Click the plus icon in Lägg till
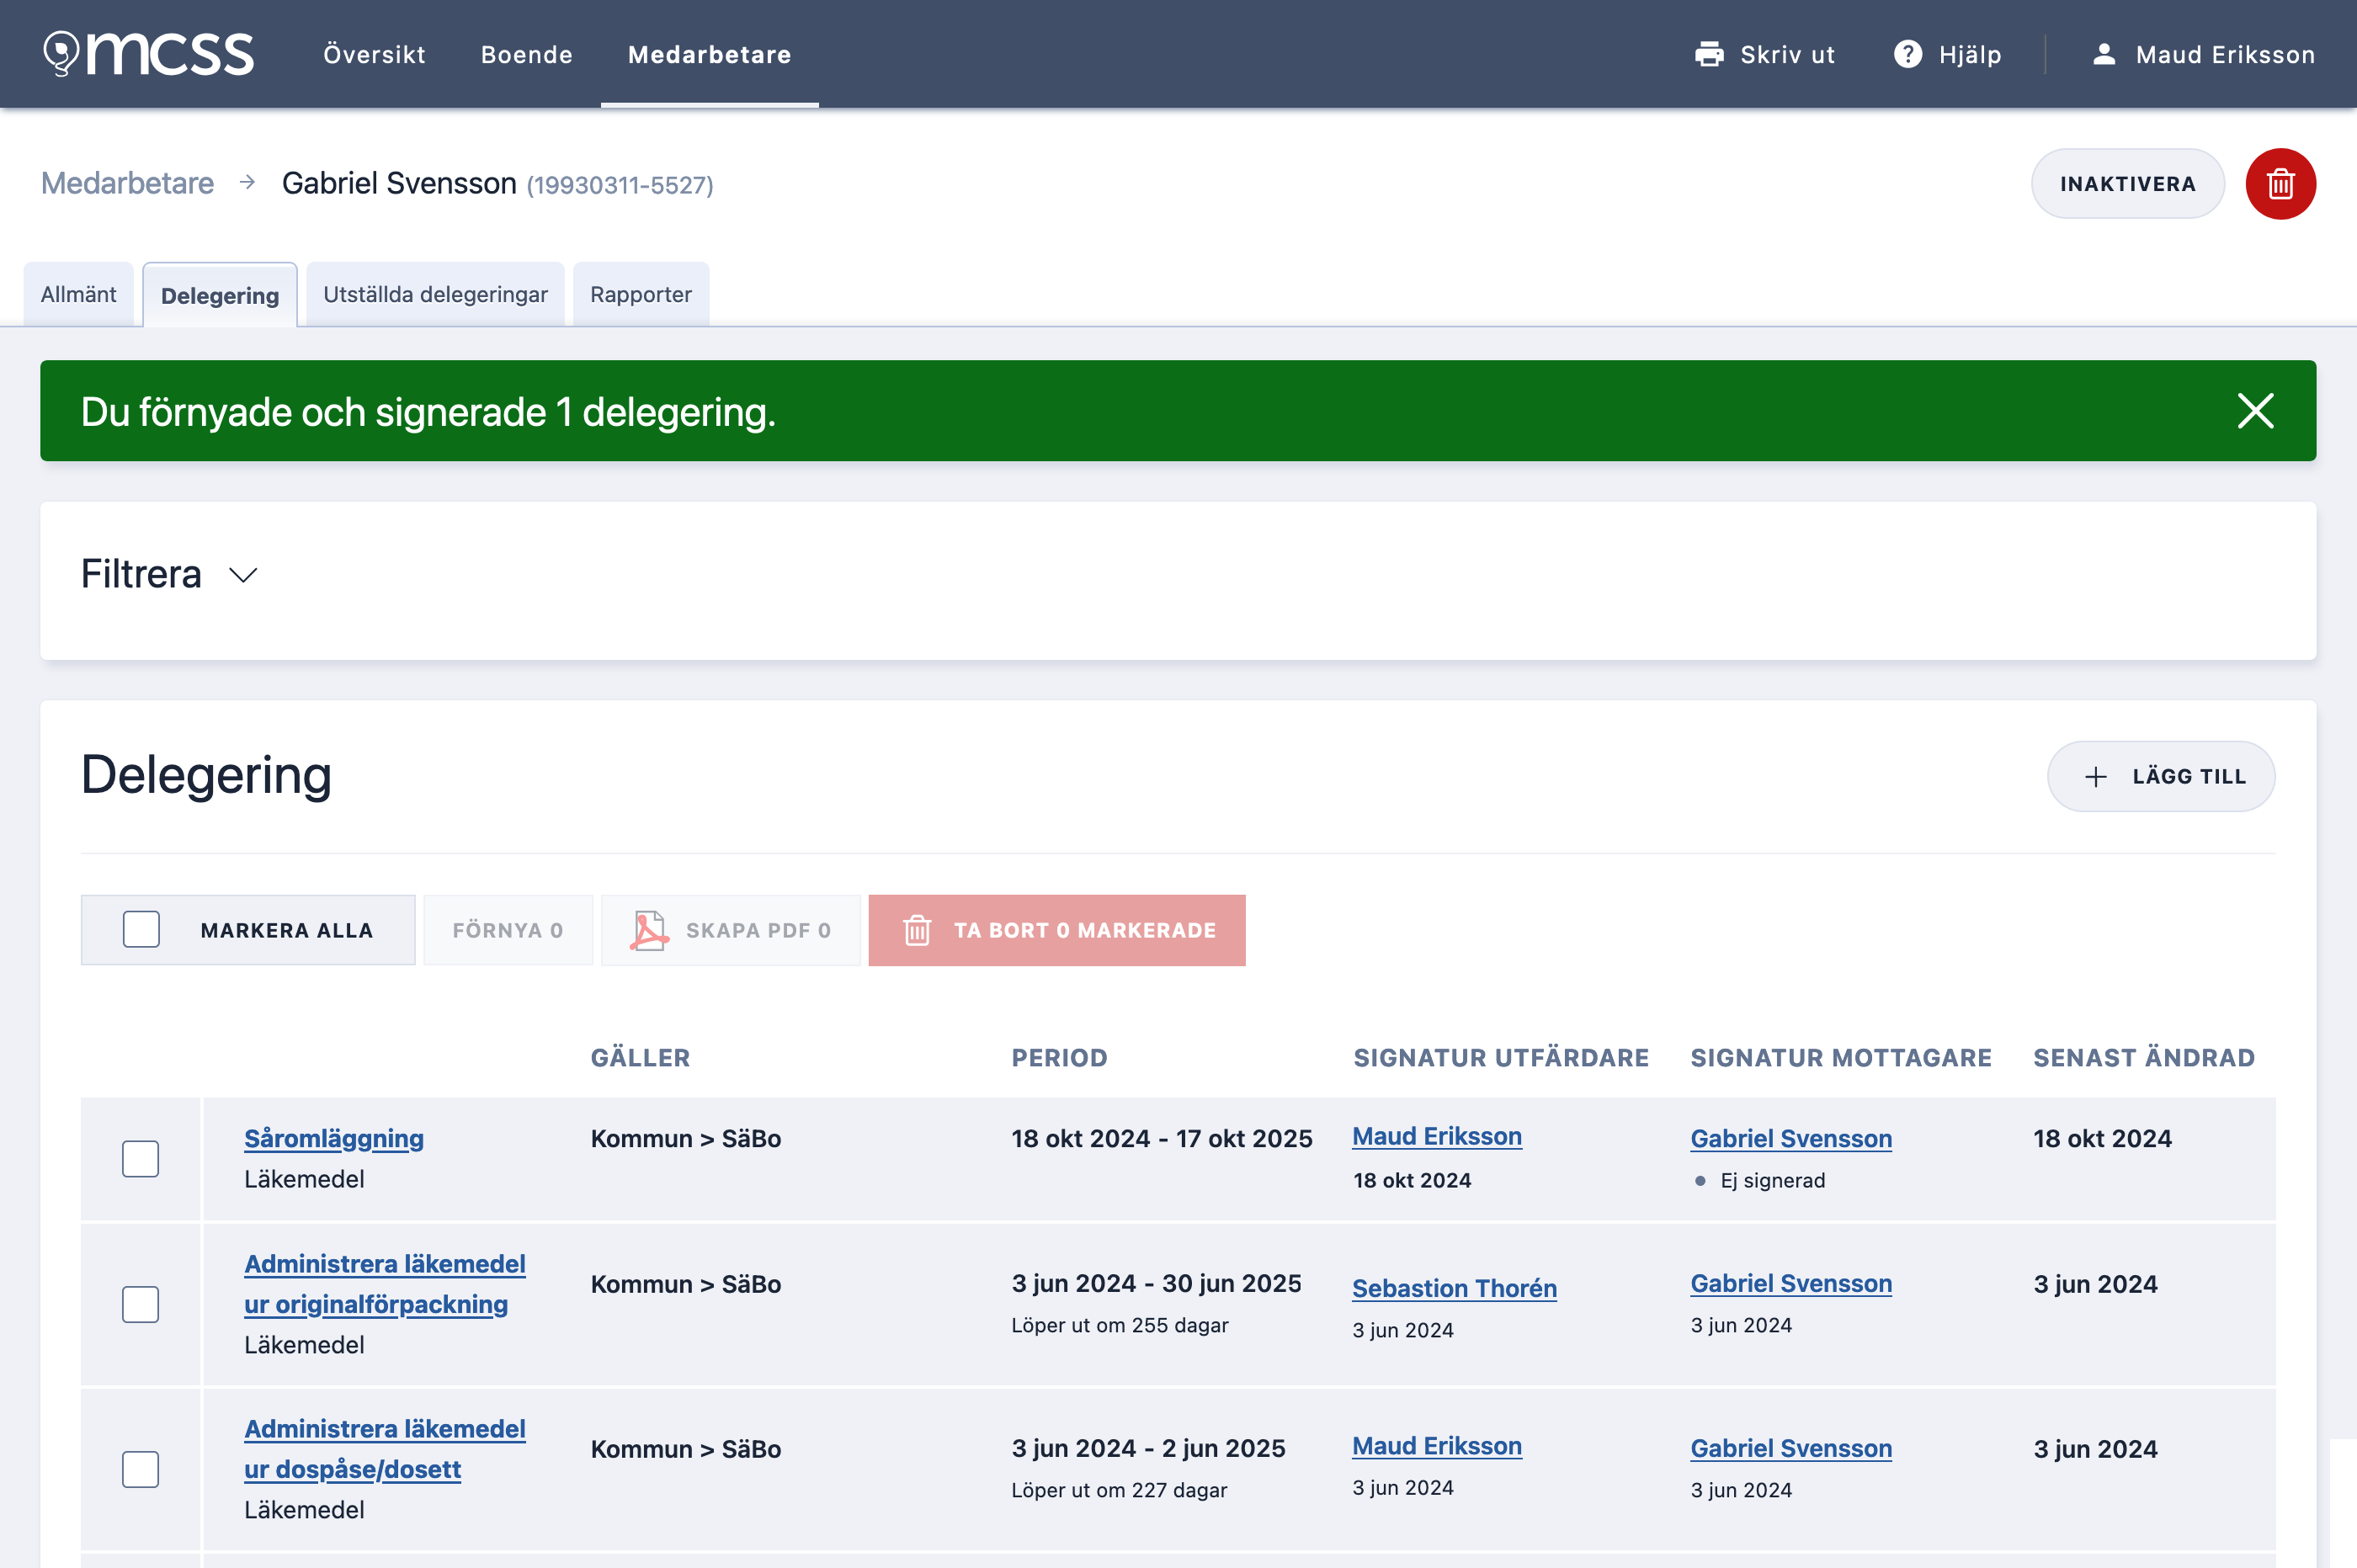Screen dimensions: 2357x1568 (x=2095, y=777)
